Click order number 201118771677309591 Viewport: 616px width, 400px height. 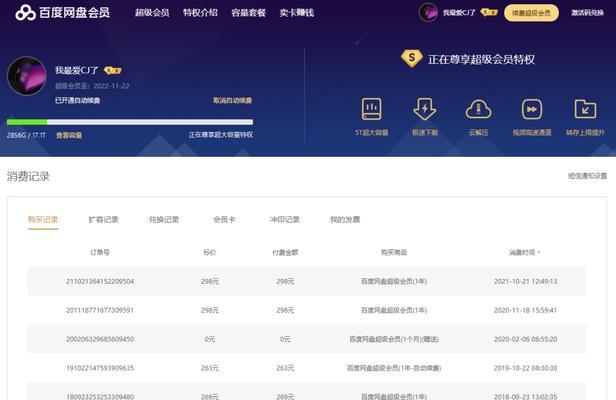[100, 310]
